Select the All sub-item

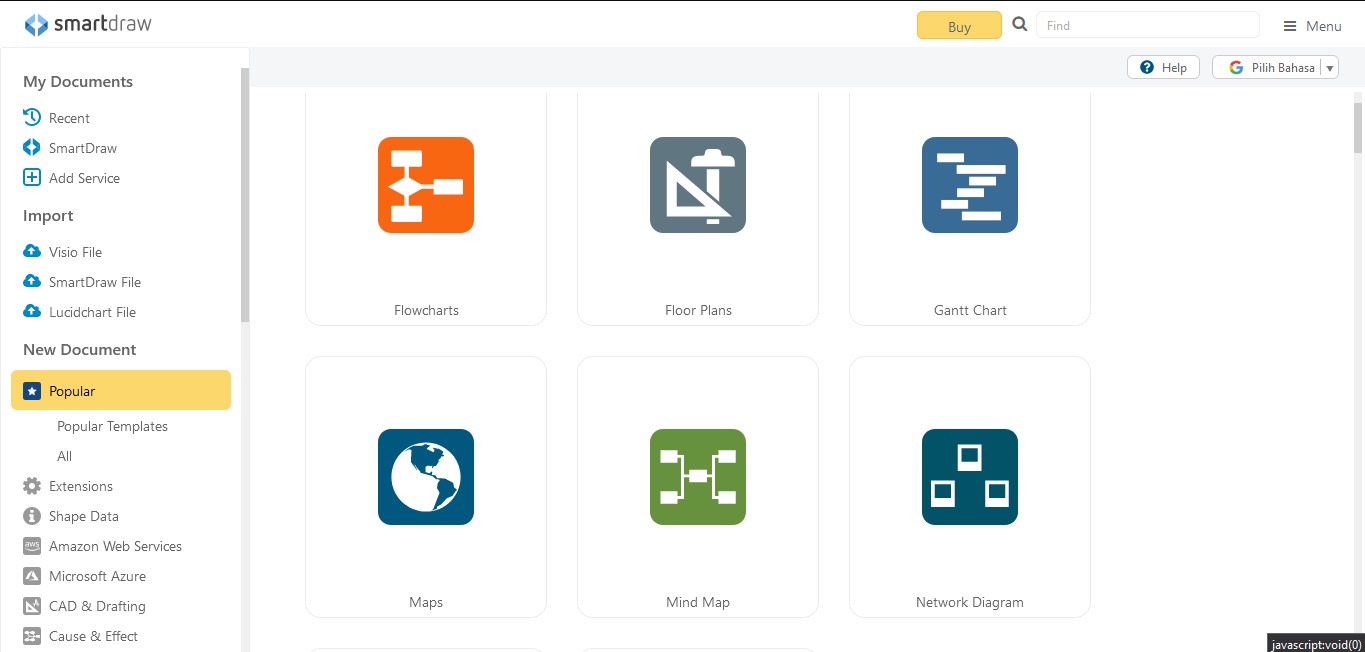65,456
